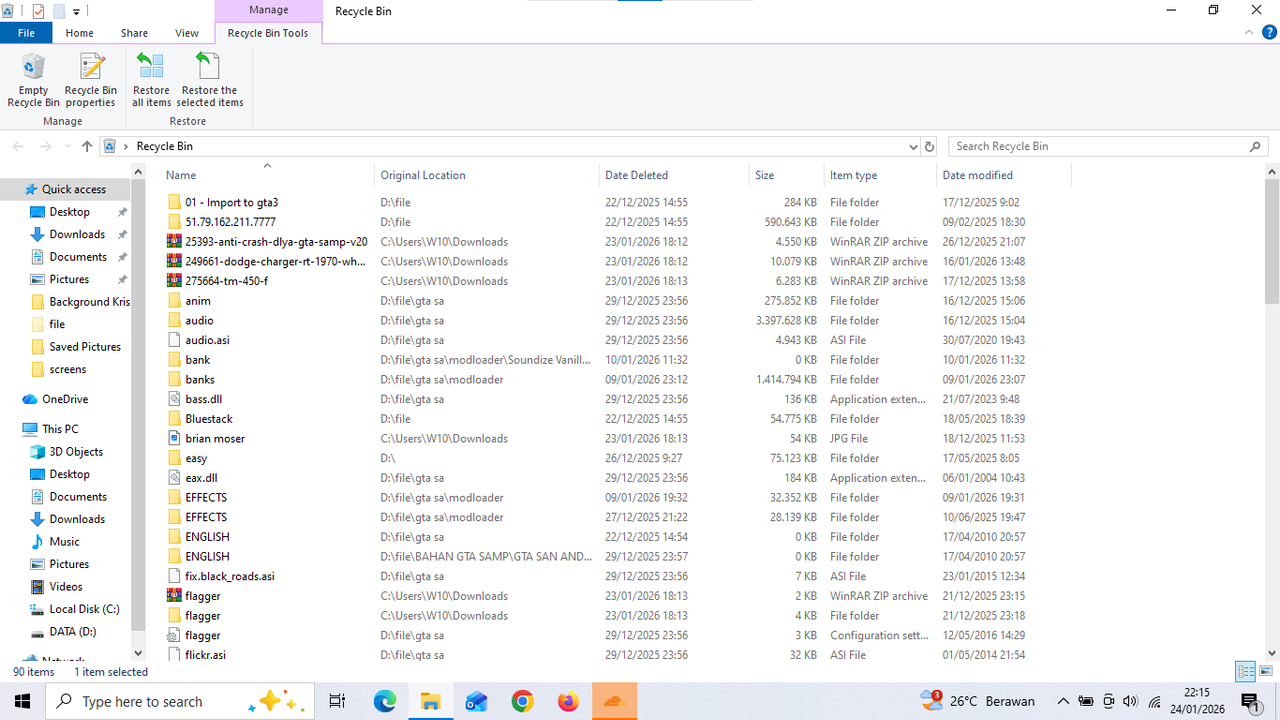1280x720 pixels.
Task: Switch to large icons view layout
Action: pyautogui.click(x=1266, y=672)
